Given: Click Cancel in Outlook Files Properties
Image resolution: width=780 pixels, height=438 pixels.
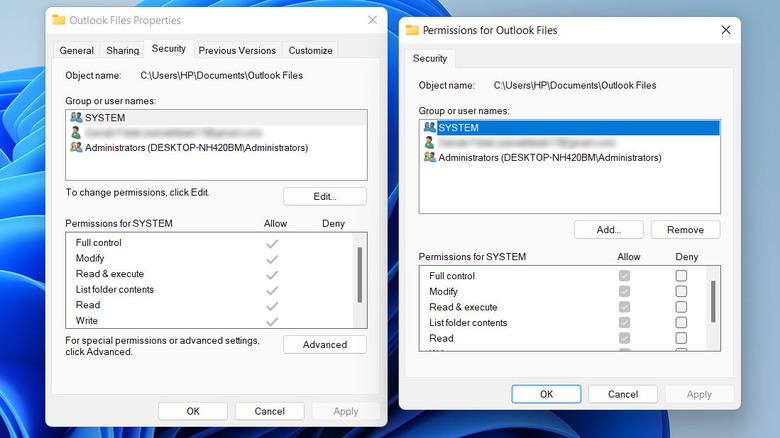Looking at the screenshot, I should click(270, 411).
